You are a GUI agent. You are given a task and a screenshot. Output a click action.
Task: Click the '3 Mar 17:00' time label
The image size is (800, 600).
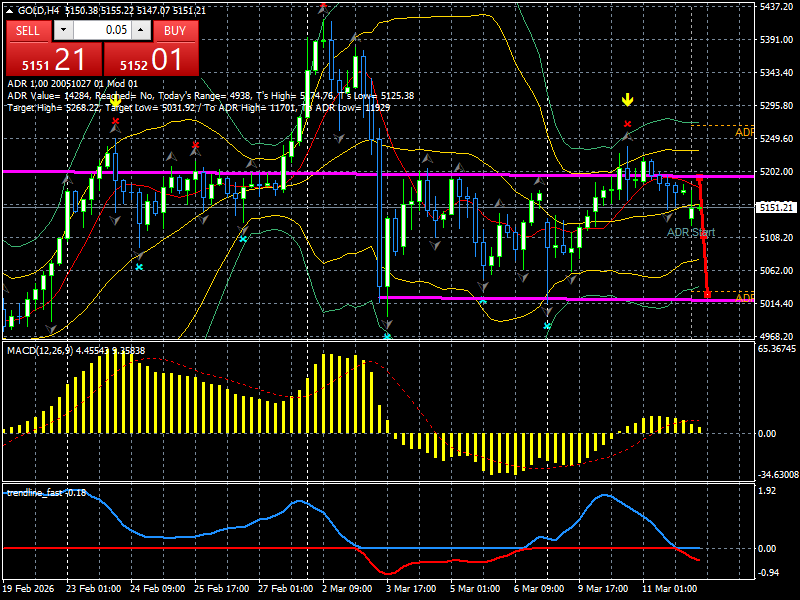point(411,588)
